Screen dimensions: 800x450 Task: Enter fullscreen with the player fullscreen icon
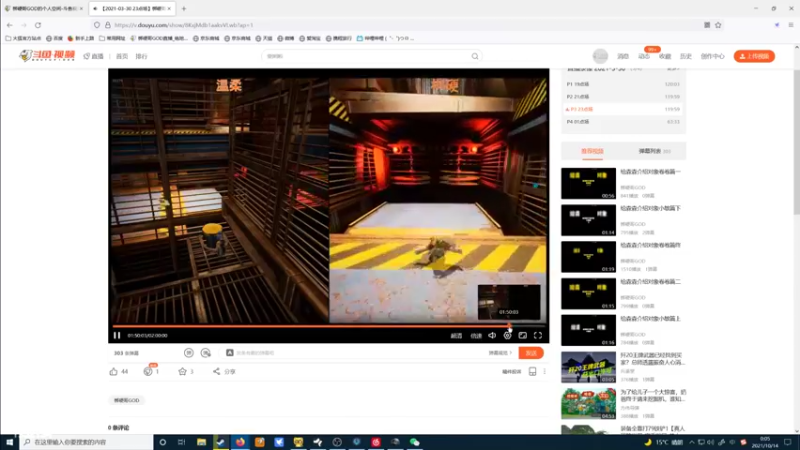click(538, 335)
